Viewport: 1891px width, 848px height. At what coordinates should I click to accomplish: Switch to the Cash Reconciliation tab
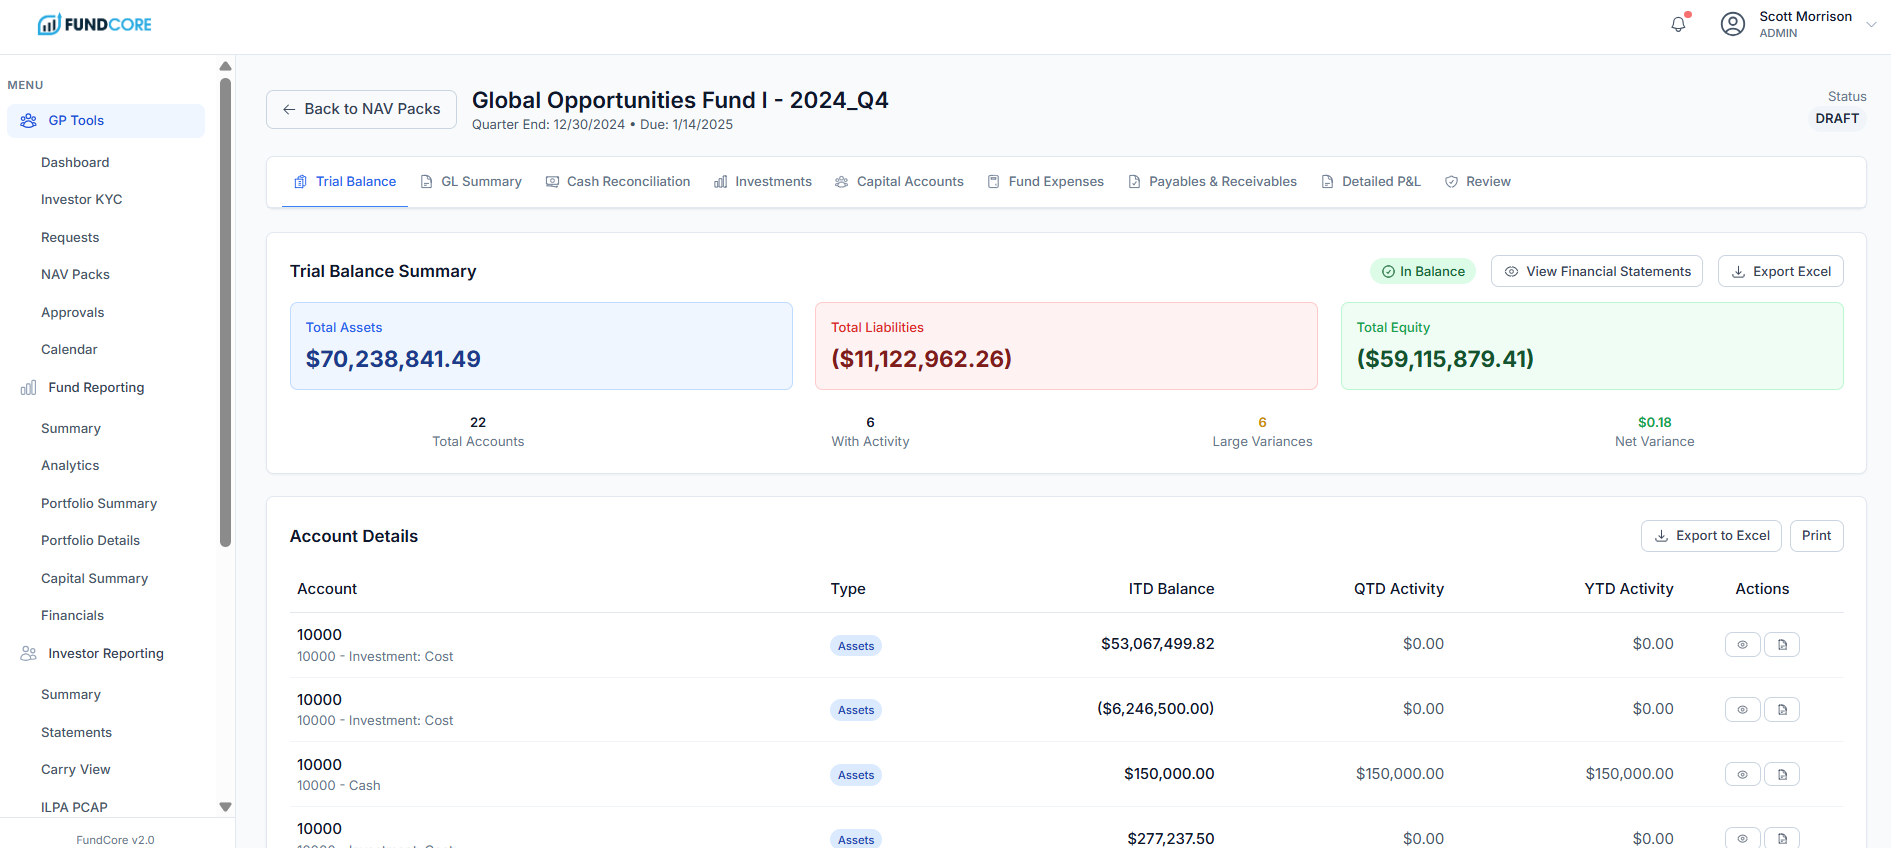[x=618, y=182]
